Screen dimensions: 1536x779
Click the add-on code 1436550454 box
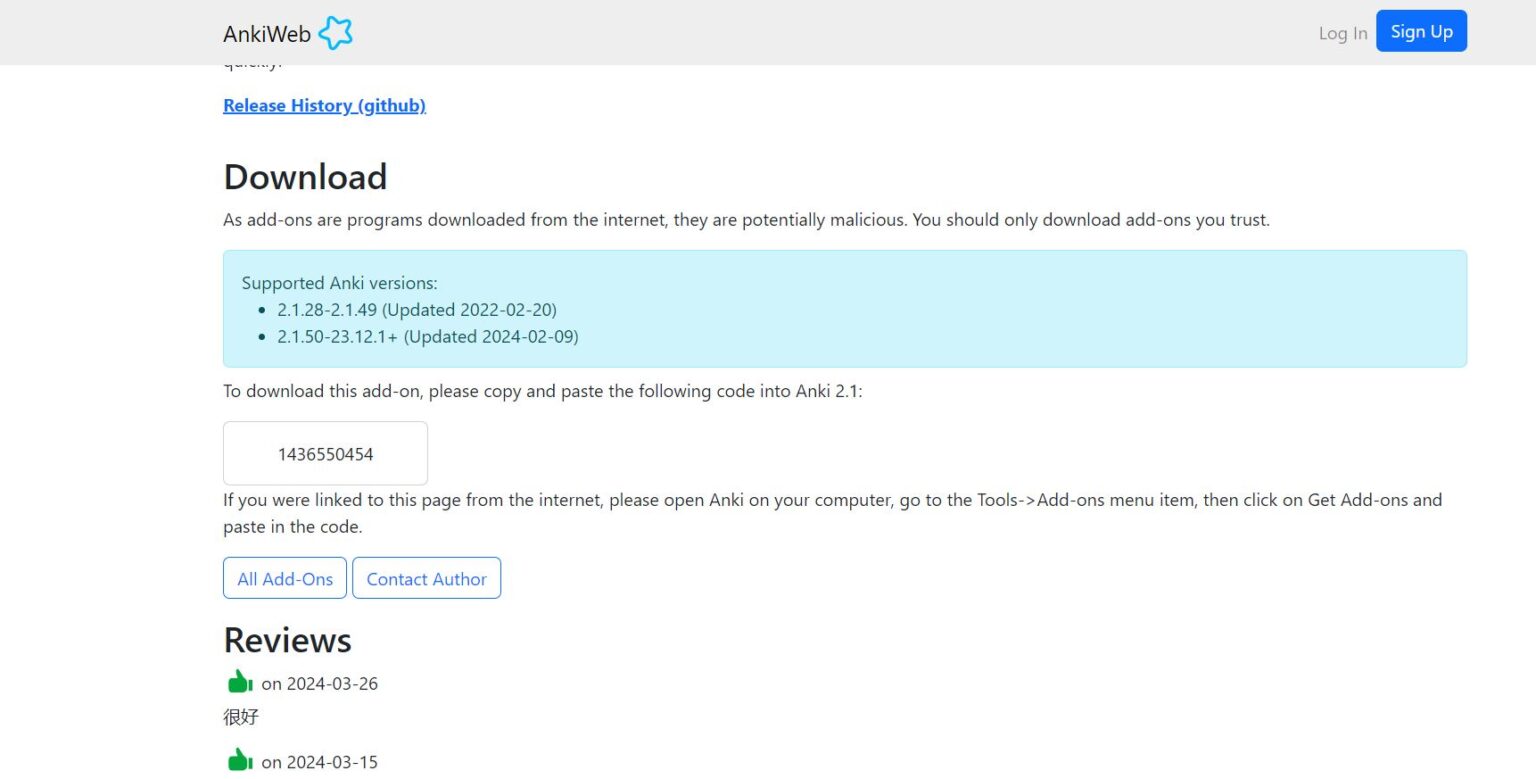(x=325, y=454)
